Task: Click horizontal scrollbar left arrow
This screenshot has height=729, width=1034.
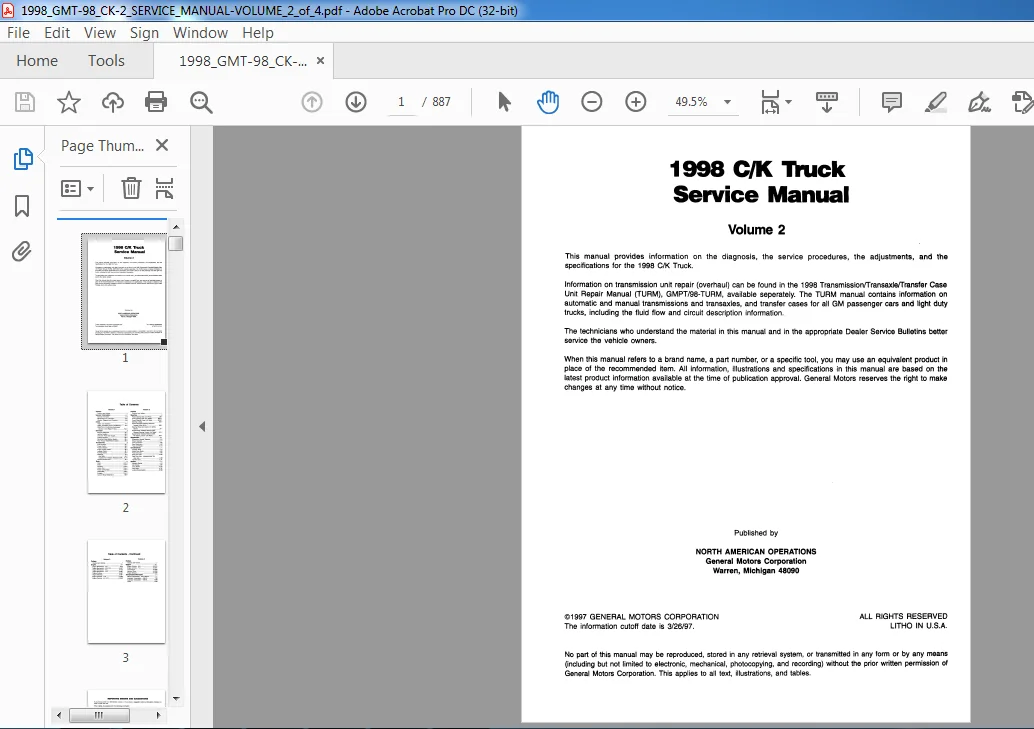Action: click(59, 715)
